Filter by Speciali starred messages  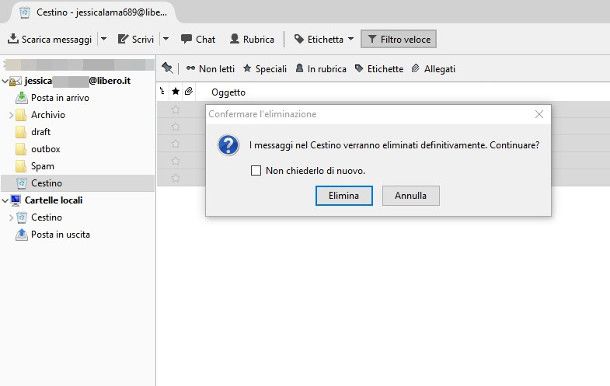pyautogui.click(x=265, y=69)
